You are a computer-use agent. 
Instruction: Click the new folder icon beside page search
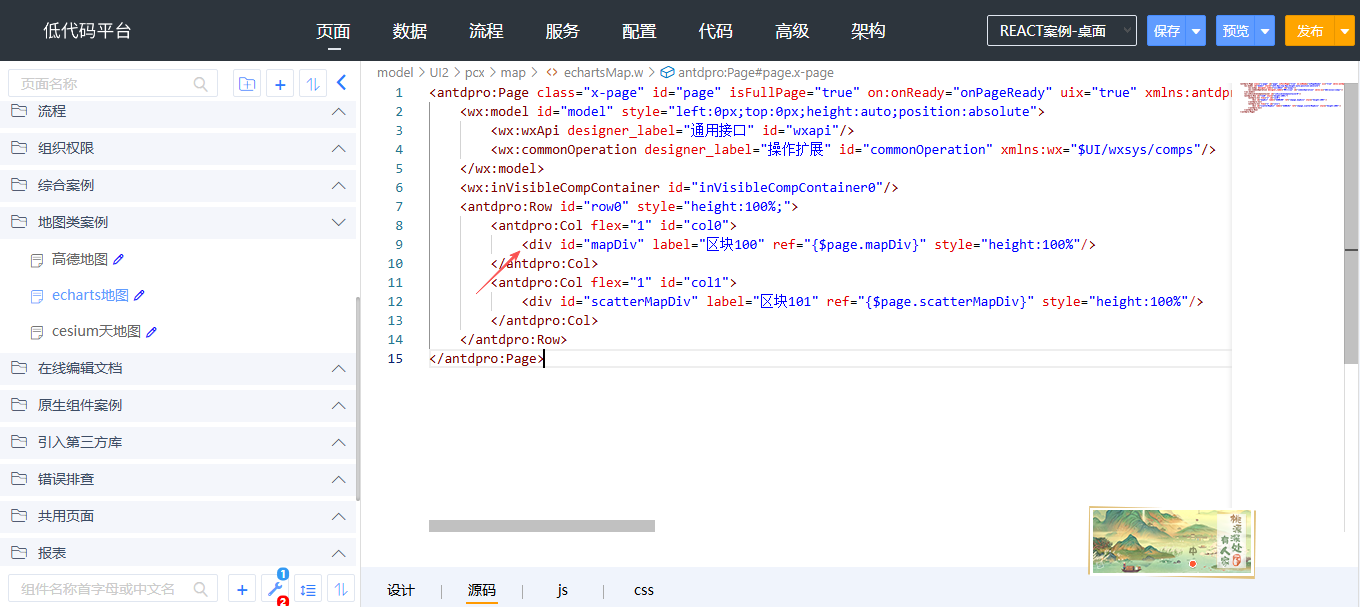246,84
